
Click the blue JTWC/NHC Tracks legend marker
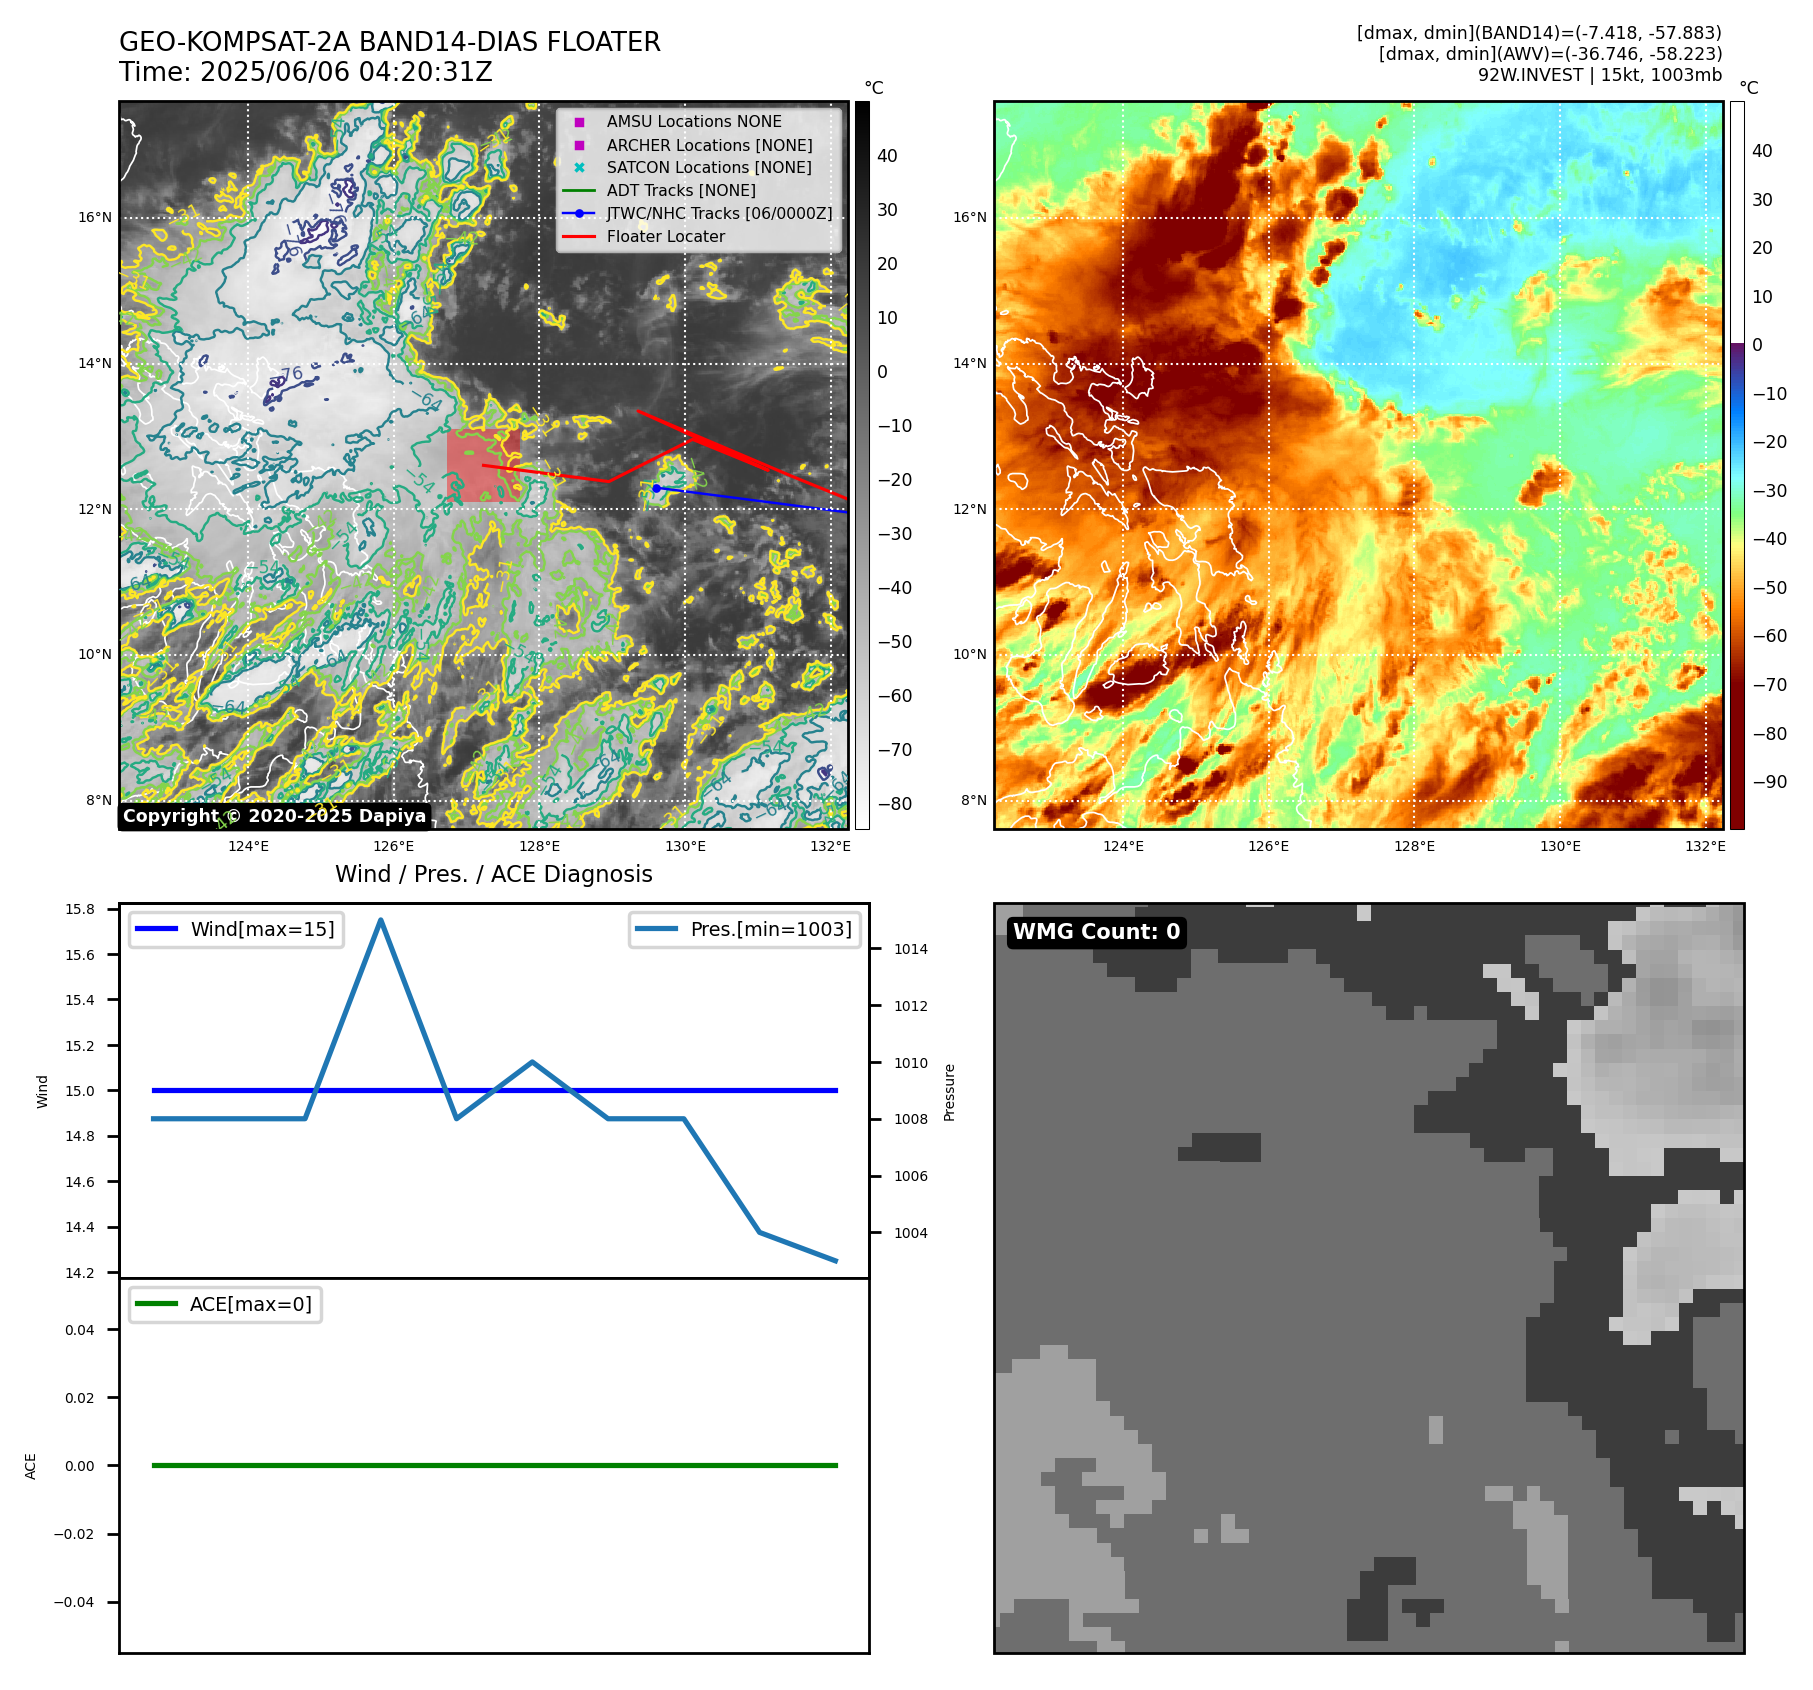[x=579, y=213]
